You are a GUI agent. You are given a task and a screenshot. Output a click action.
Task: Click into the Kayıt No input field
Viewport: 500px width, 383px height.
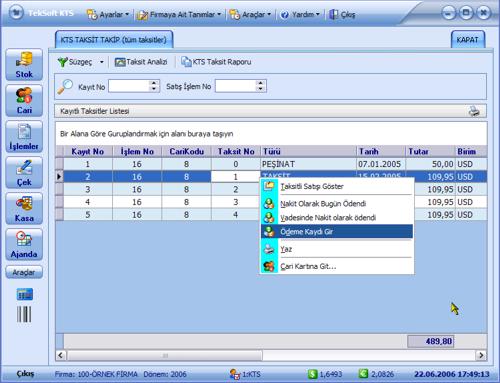coord(129,86)
